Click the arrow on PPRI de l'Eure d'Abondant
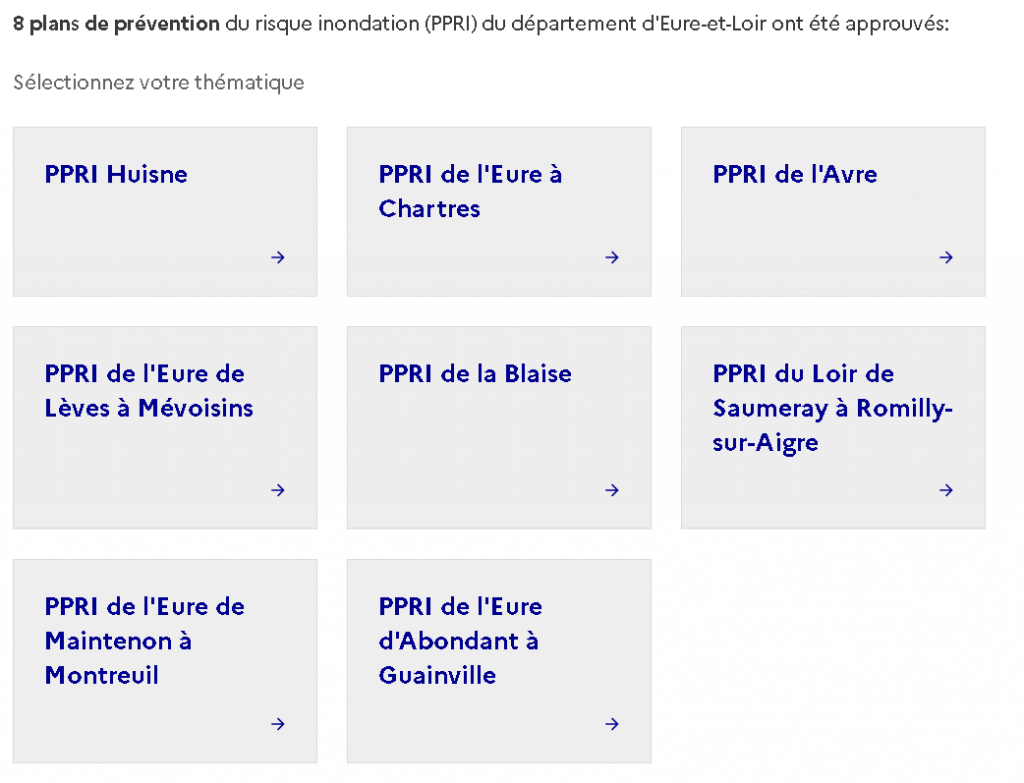Screen dimensions: 1024x783 [x=612, y=724]
